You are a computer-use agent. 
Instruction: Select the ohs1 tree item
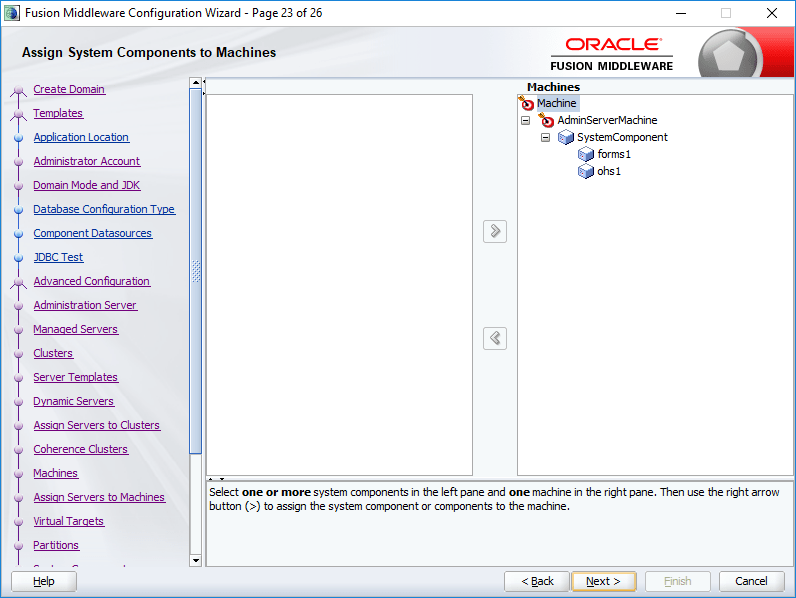(609, 172)
